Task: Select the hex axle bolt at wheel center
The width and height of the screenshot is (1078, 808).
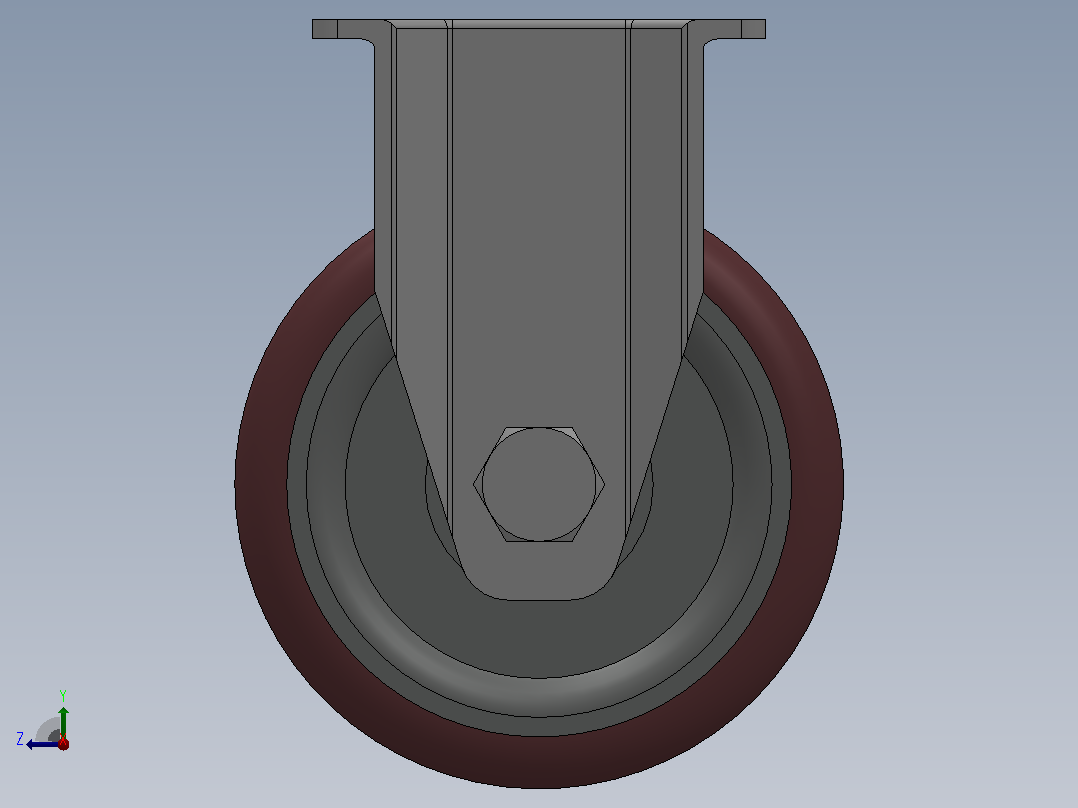Action: [539, 484]
